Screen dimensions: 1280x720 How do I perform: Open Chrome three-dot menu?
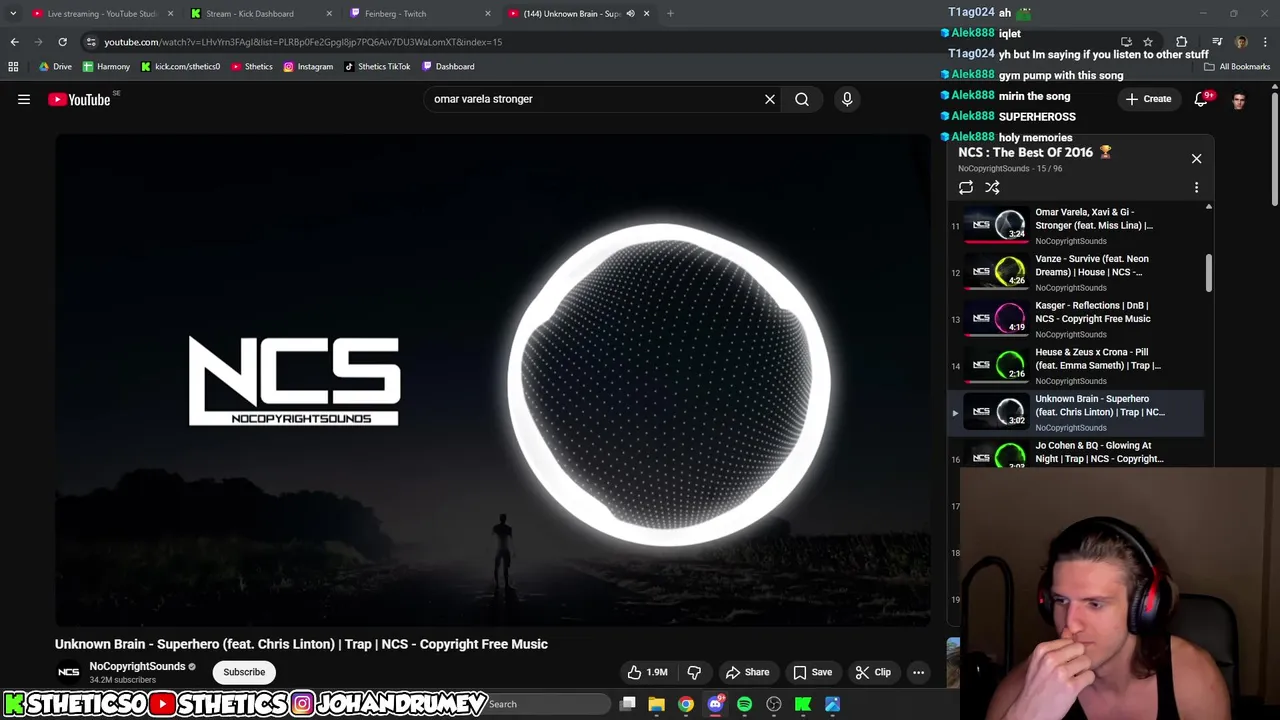point(1265,42)
